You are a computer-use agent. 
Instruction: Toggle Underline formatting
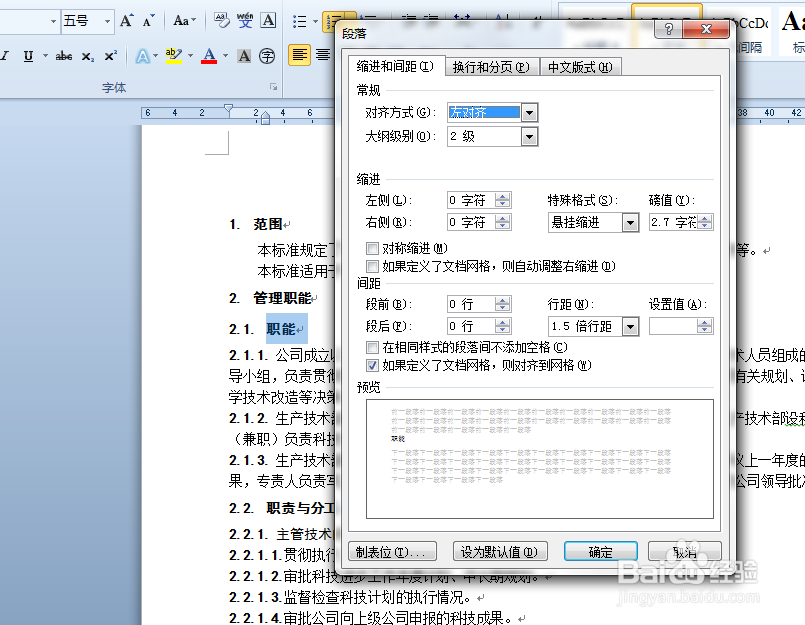(29, 56)
